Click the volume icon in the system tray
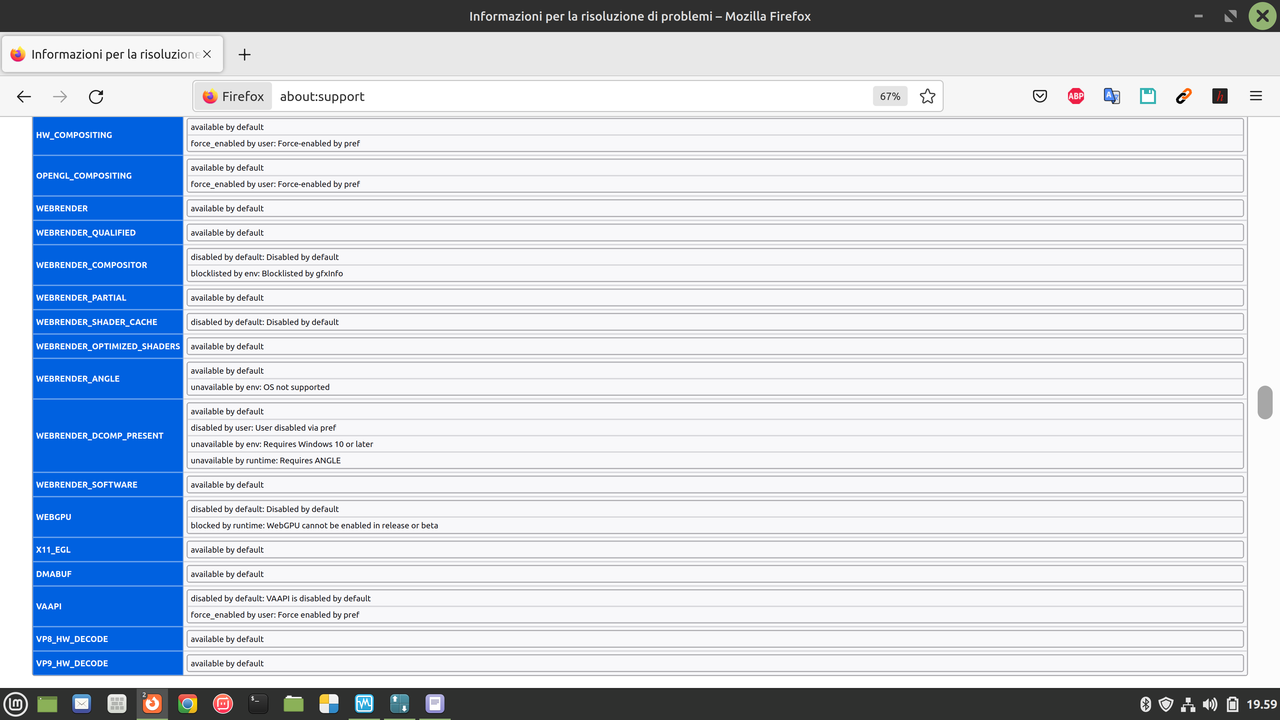The image size is (1280, 720). (x=1209, y=703)
